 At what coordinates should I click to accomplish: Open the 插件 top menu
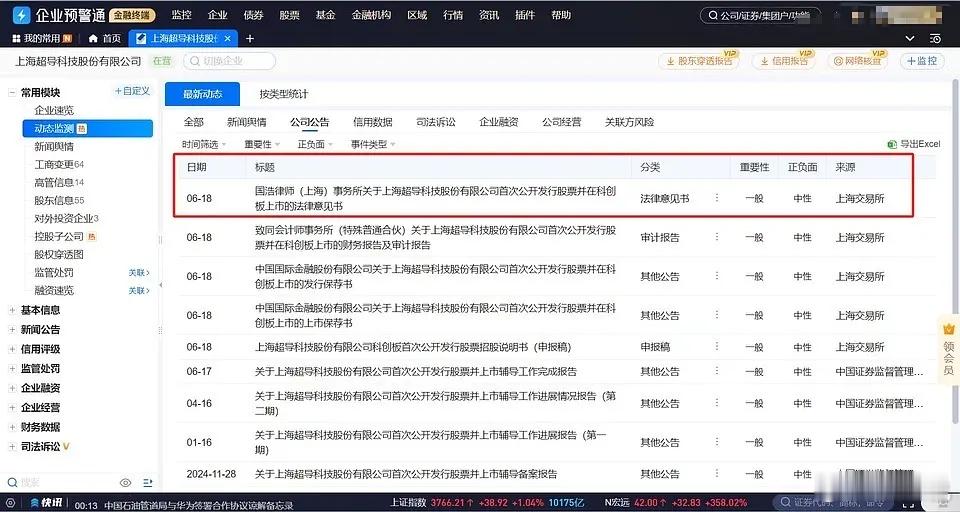[525, 15]
